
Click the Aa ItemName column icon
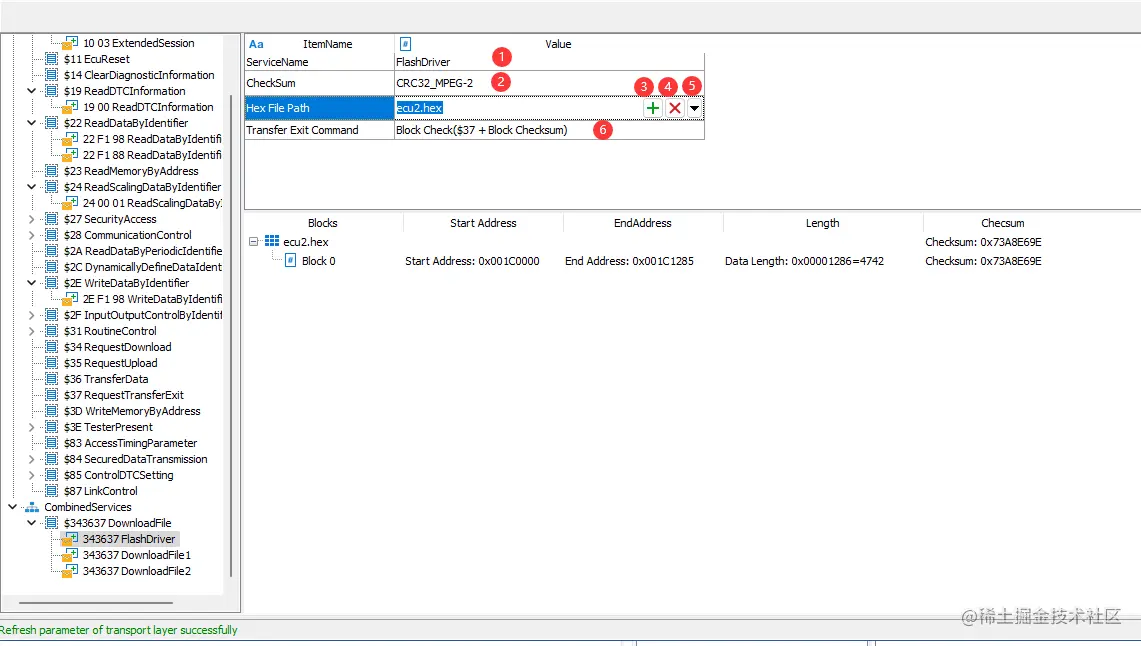pos(256,44)
